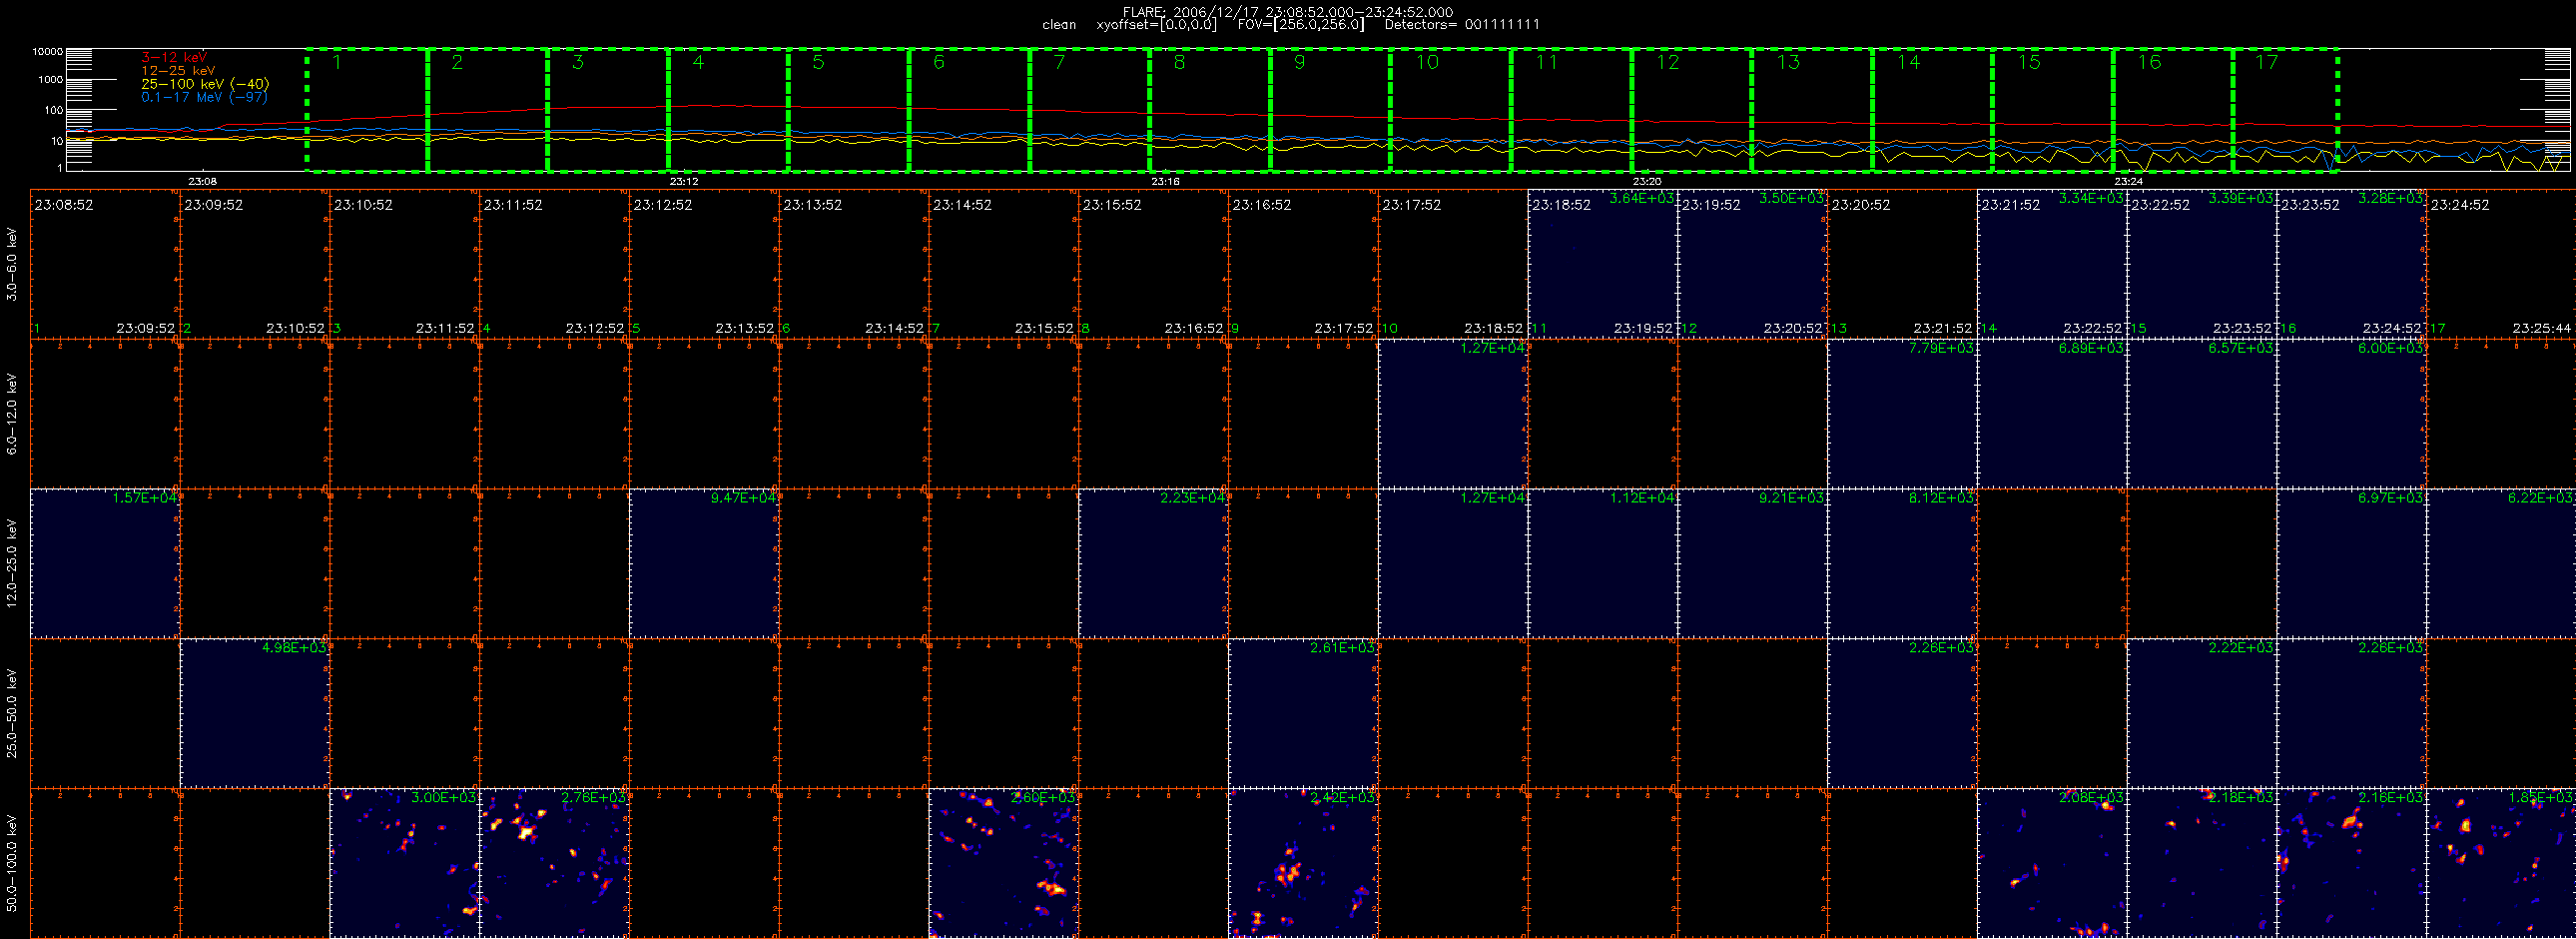2576x939 pixels.
Task: Open 3-6 keV image with peak 3.64E+03
Action: 1603,264
